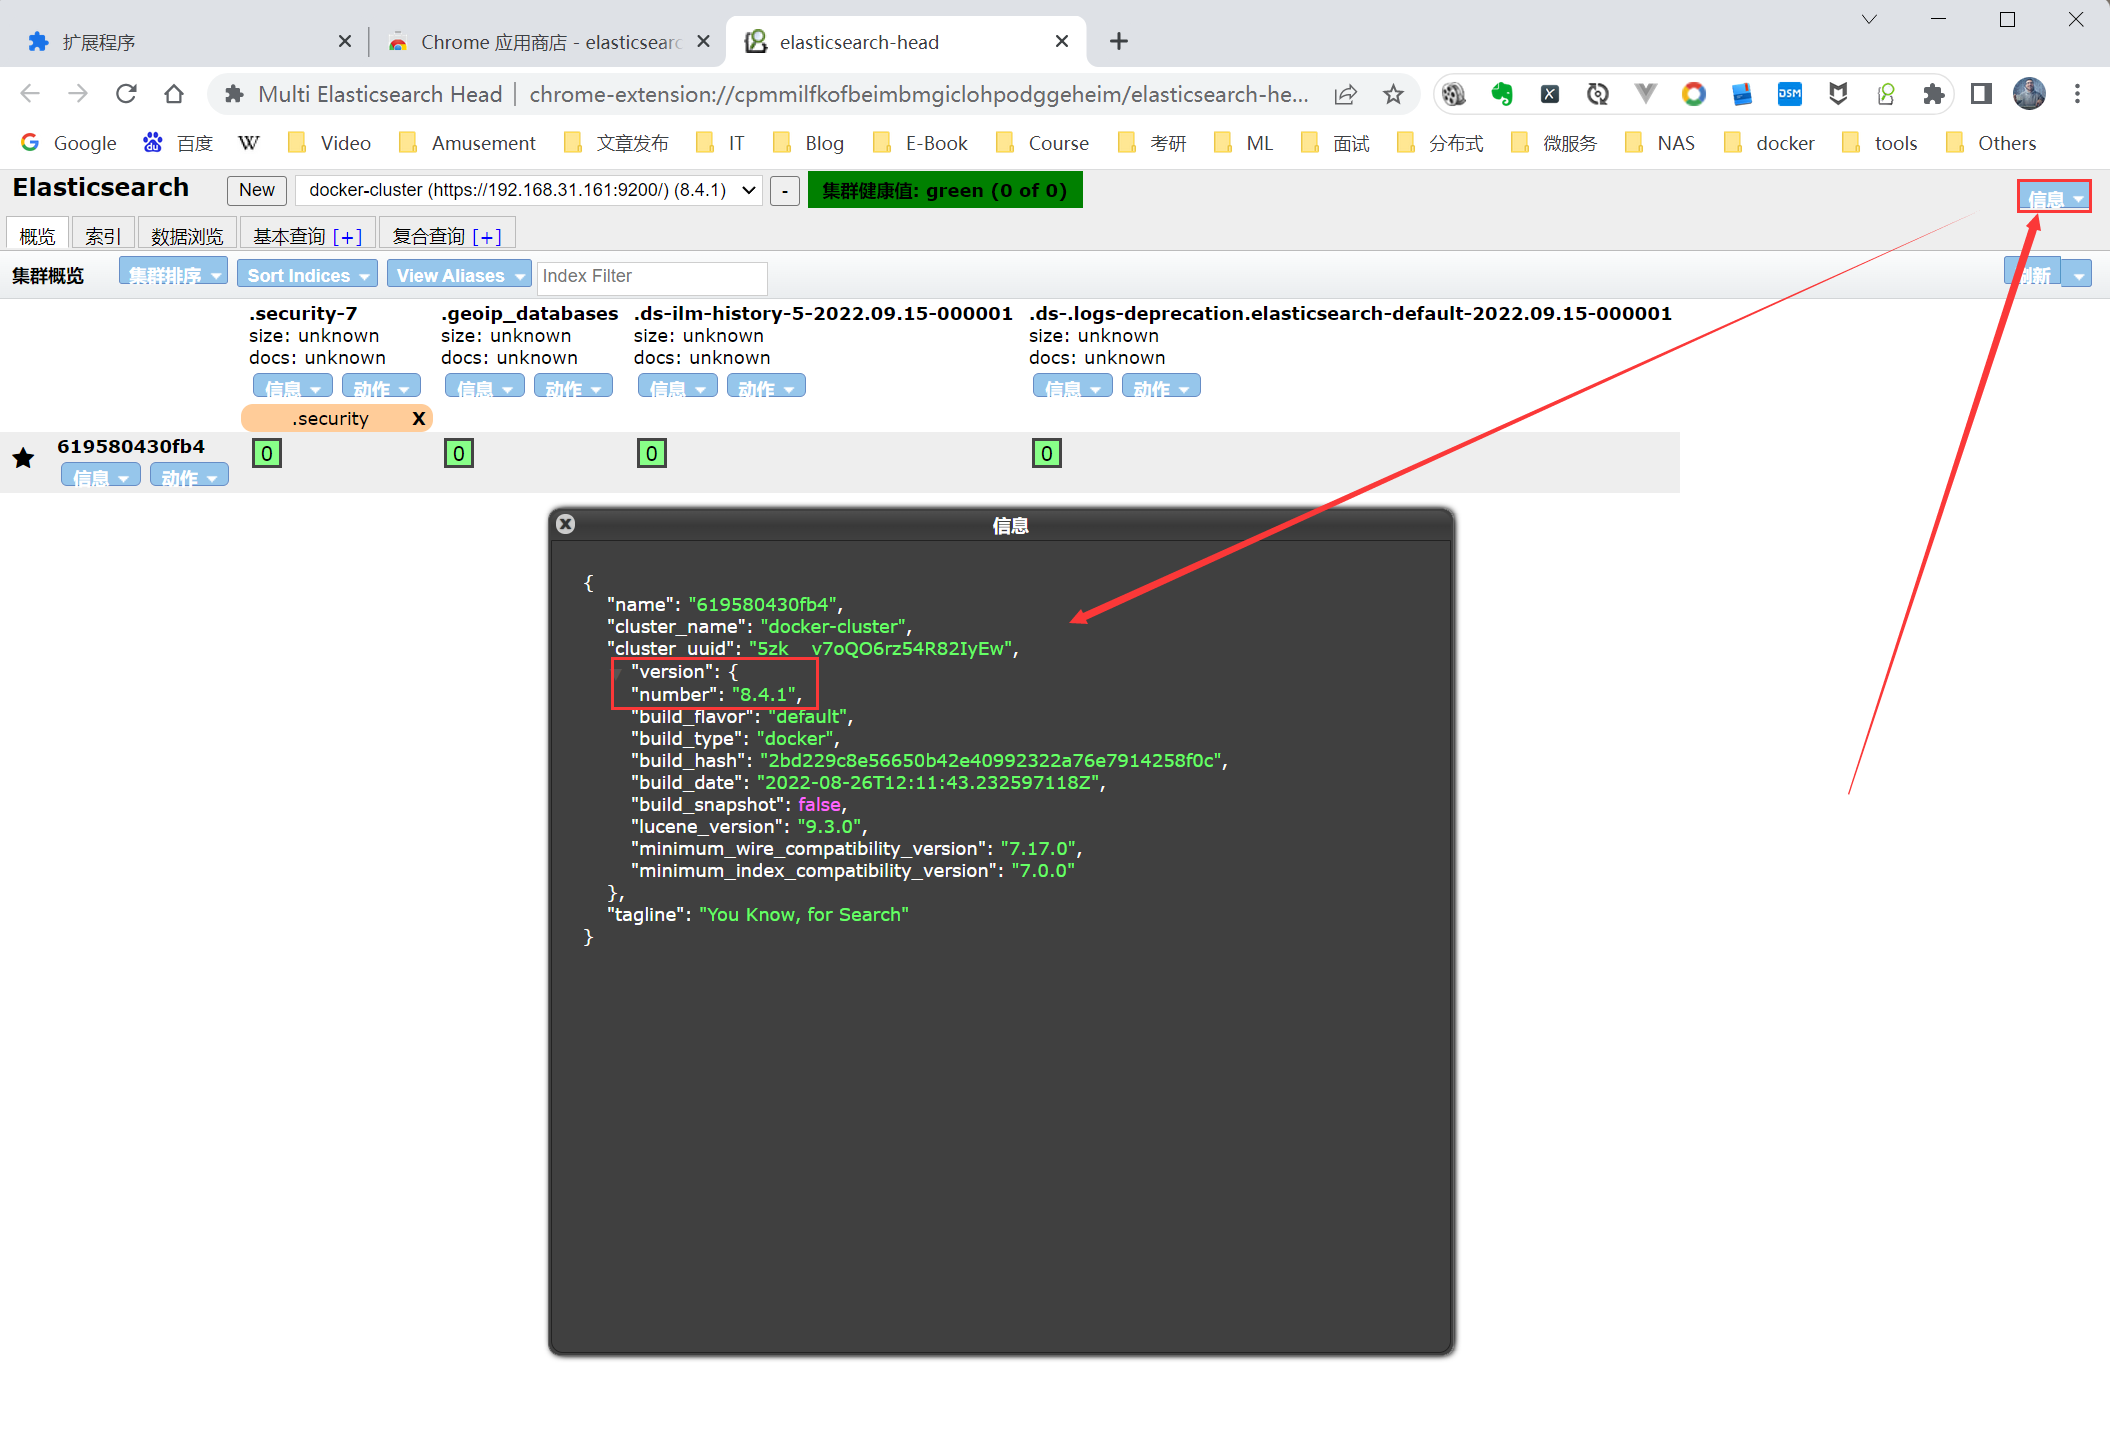The width and height of the screenshot is (2110, 1447).
Task: Reload the current page
Action: [126, 94]
